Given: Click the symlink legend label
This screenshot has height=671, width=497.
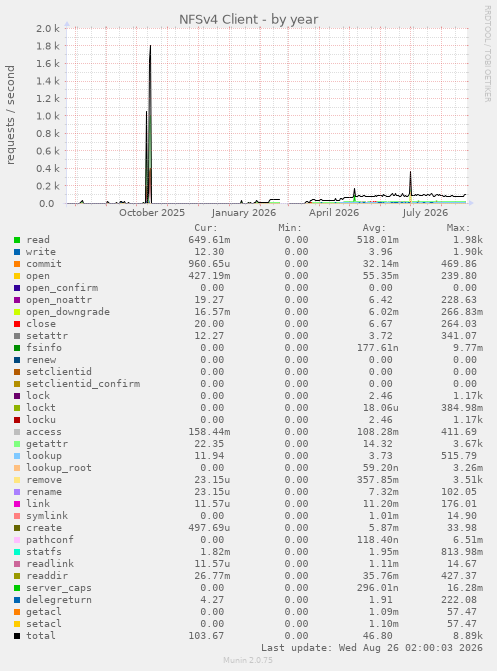Looking at the screenshot, I should pos(47,516).
